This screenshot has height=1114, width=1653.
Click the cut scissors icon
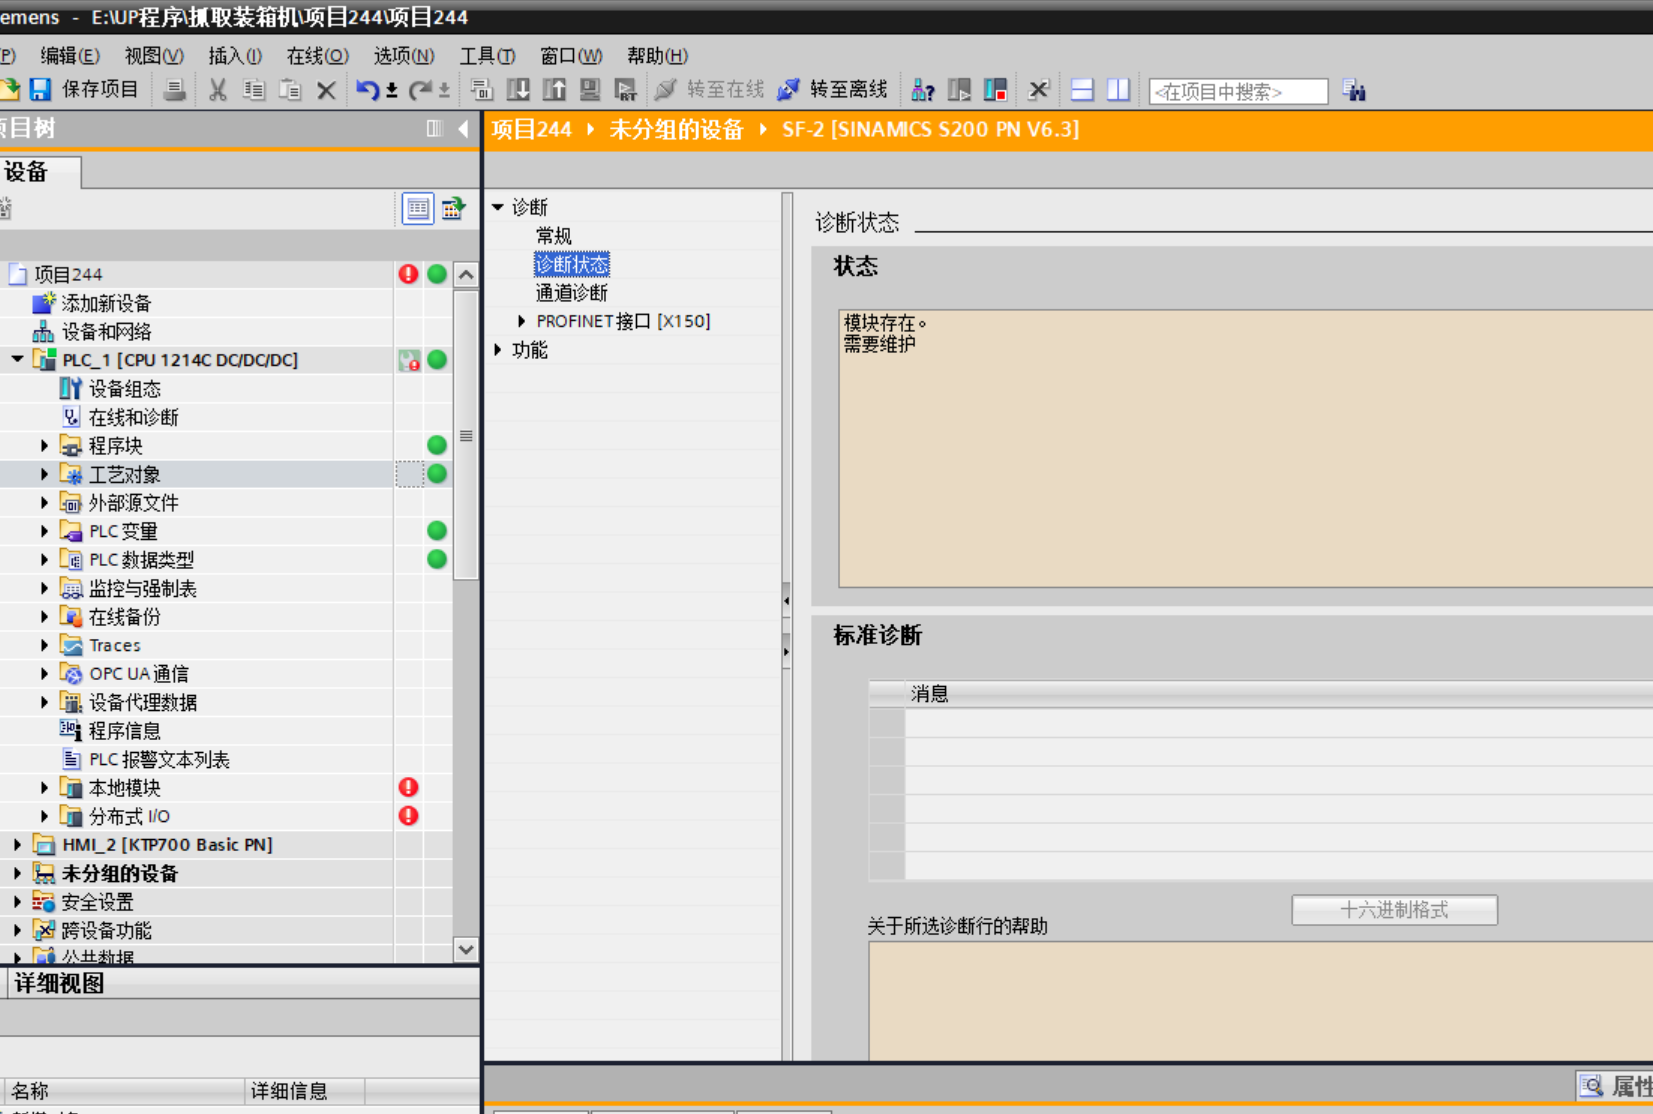217,90
